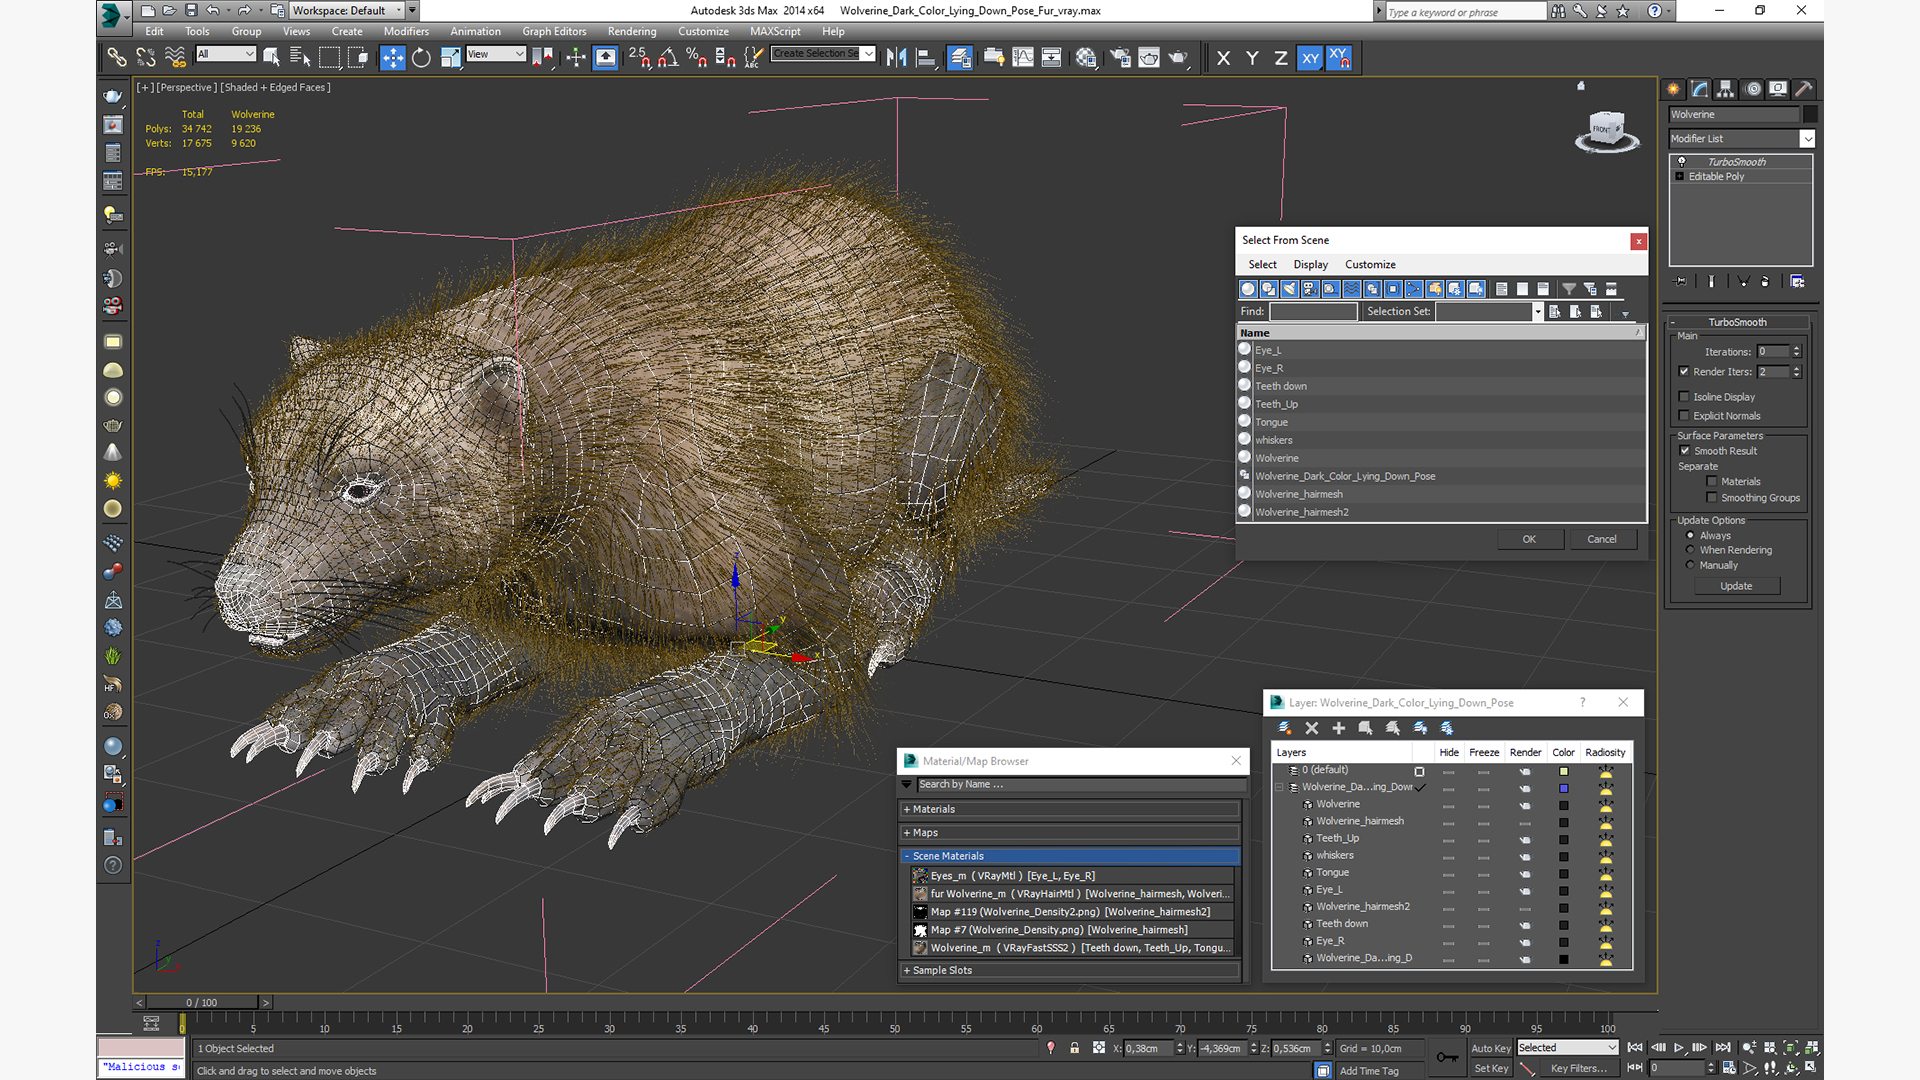Open the Modifier List dropdown
The image size is (1920, 1080).
pos(1741,139)
